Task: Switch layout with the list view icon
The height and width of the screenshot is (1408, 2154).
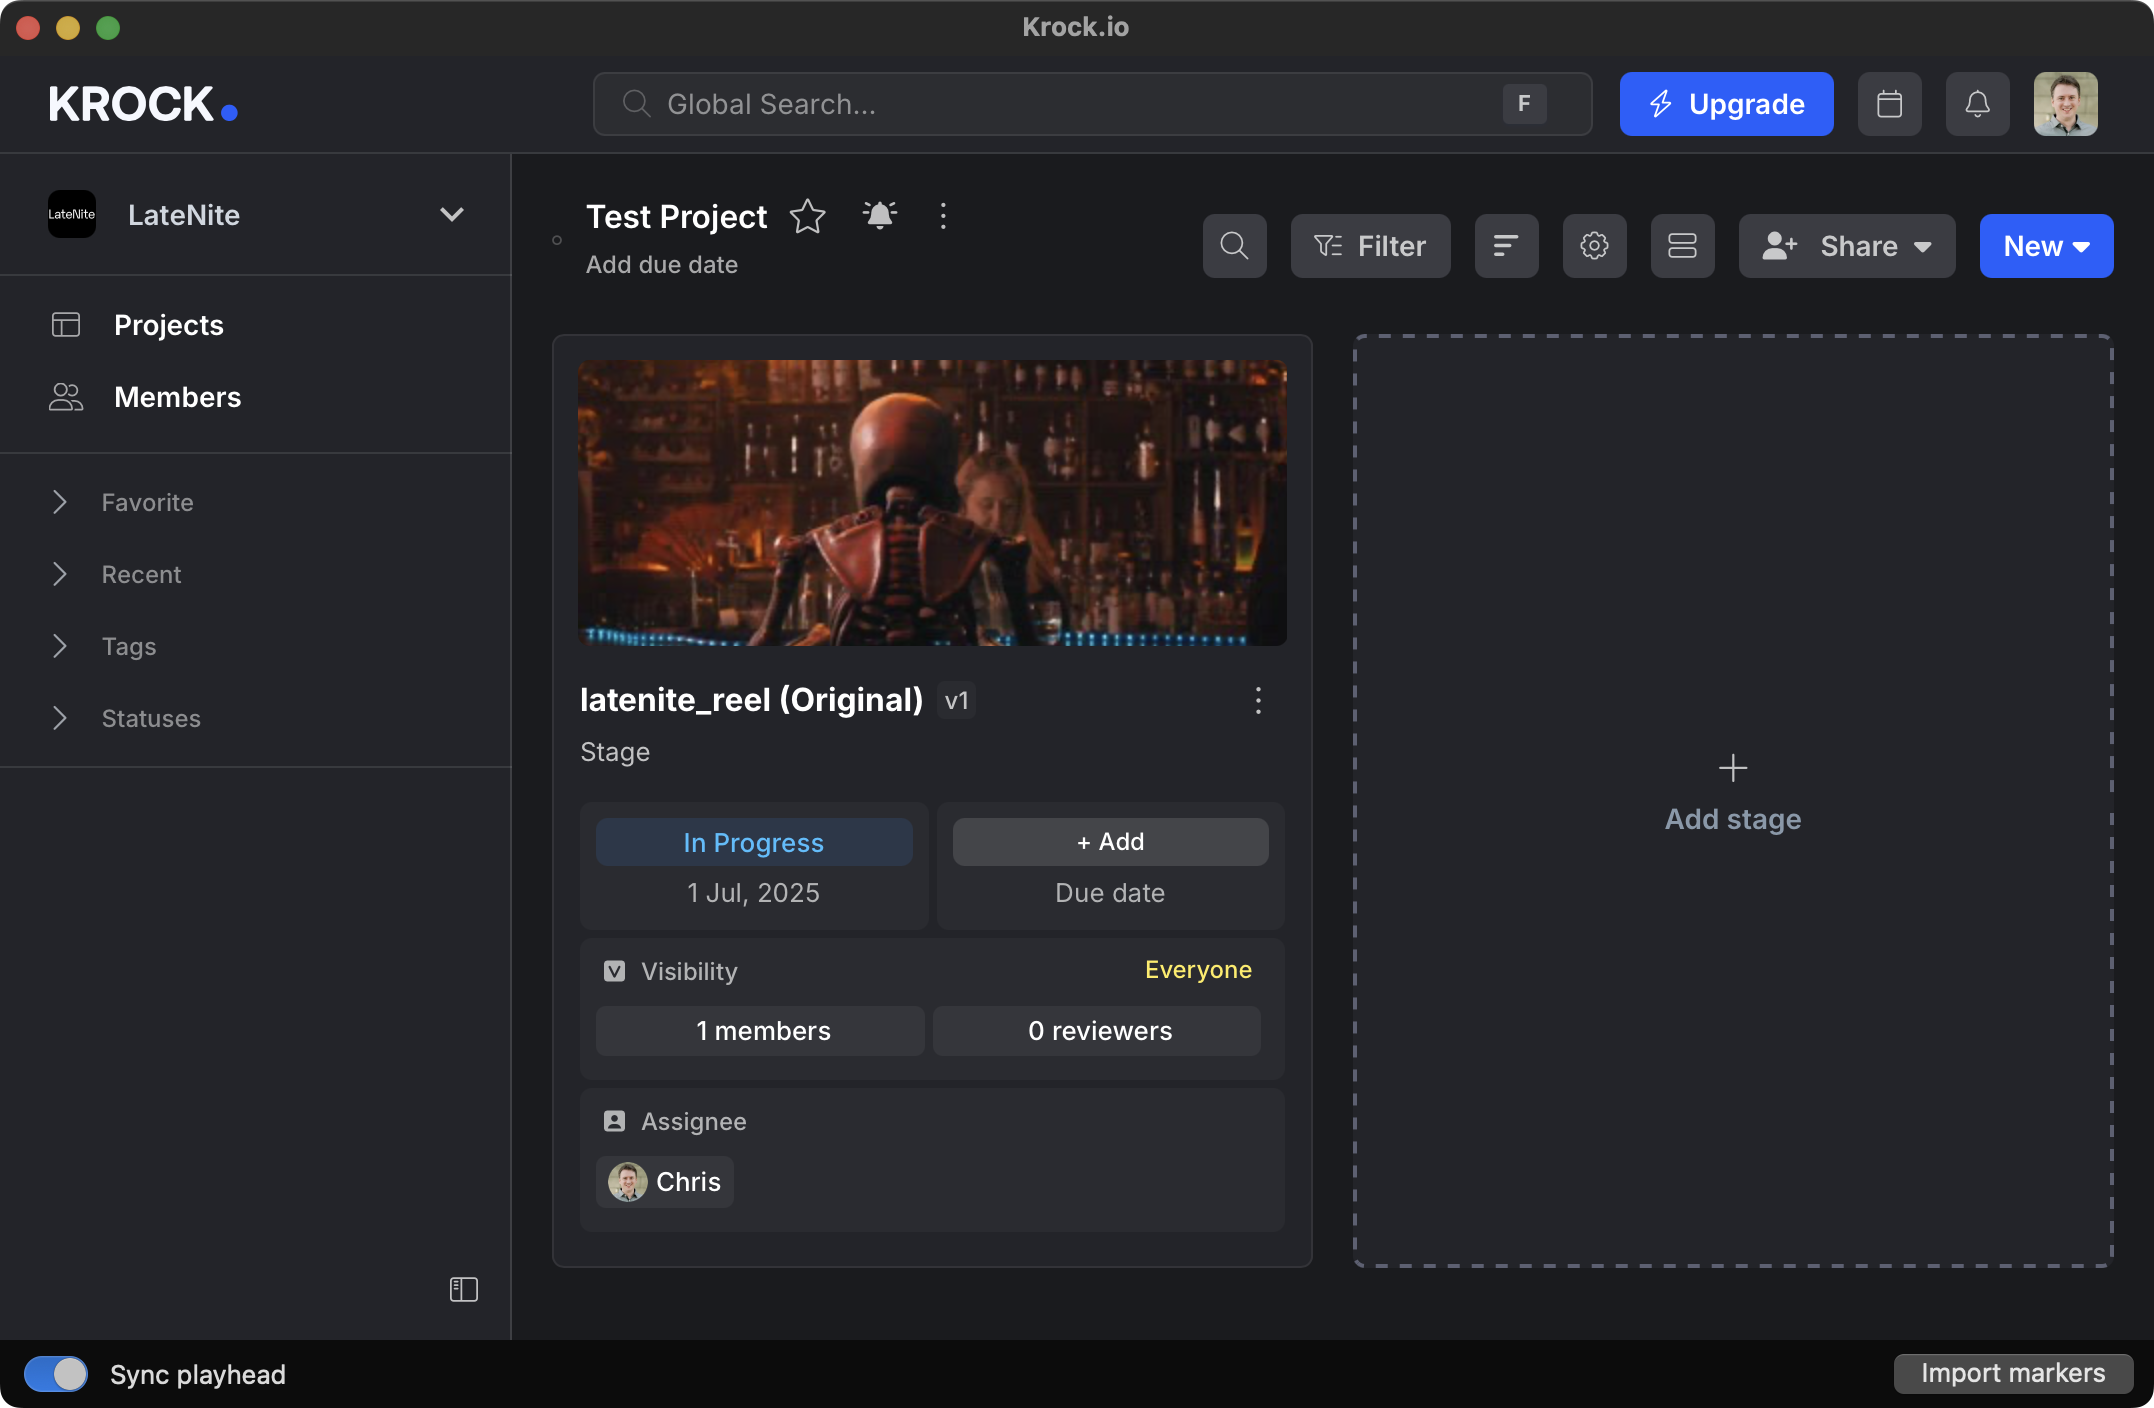Action: click(x=1682, y=246)
